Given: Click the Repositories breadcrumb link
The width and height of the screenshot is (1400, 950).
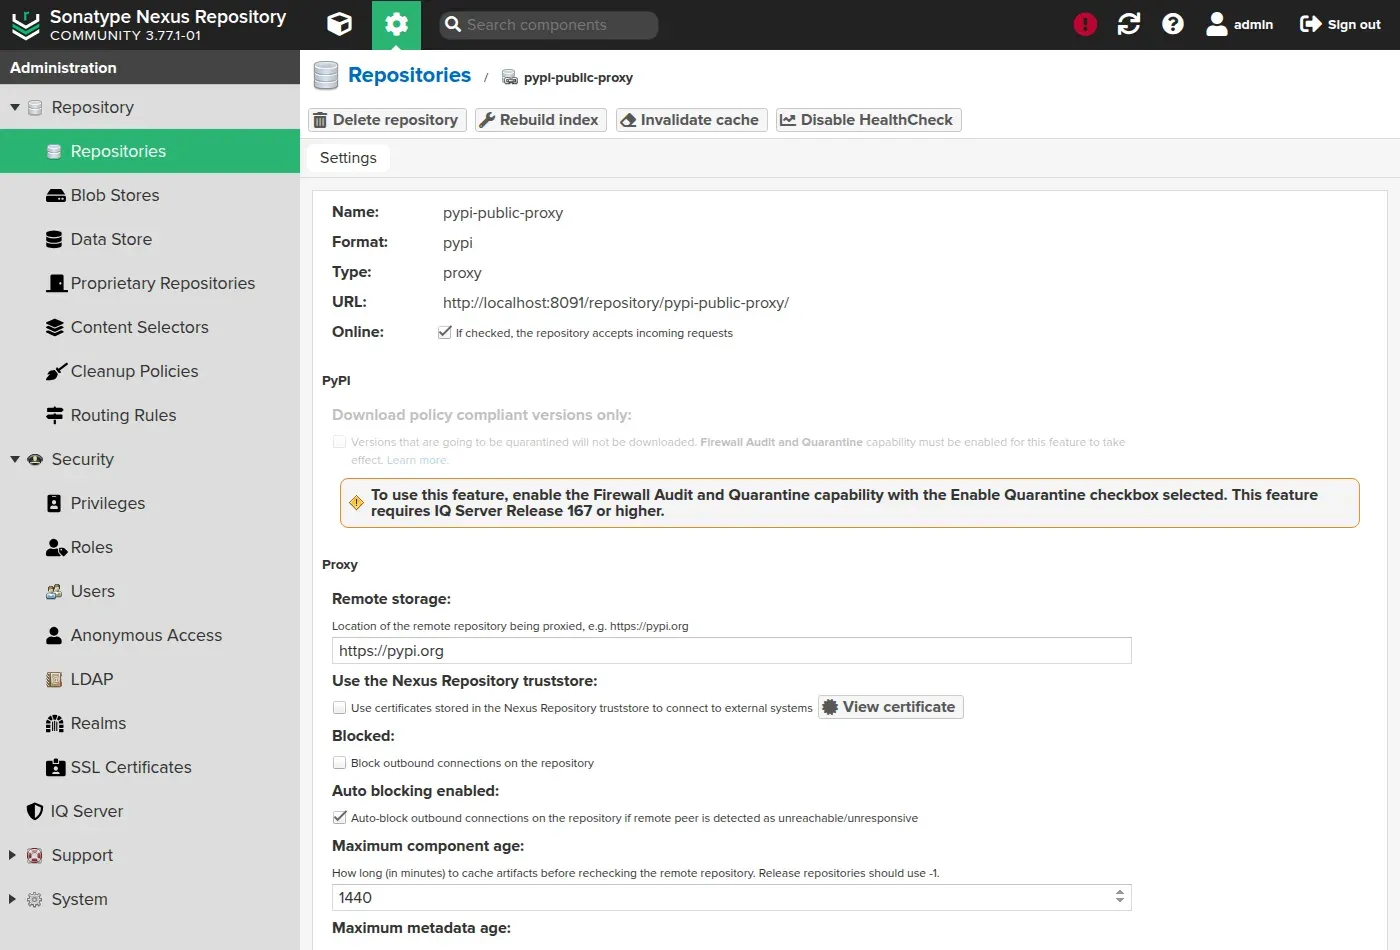Looking at the screenshot, I should click(x=409, y=76).
